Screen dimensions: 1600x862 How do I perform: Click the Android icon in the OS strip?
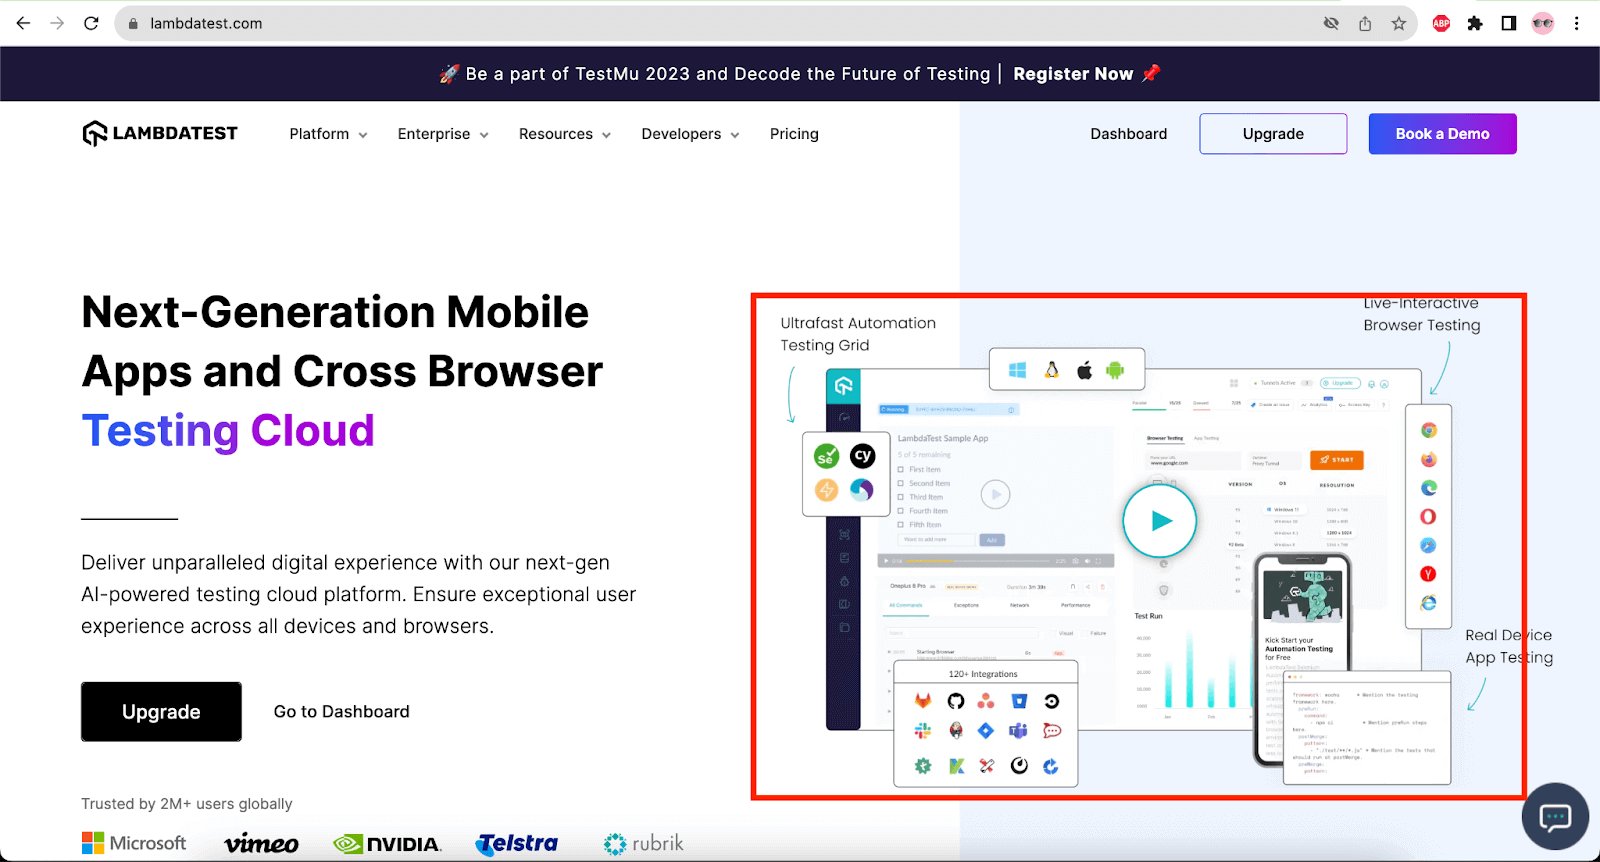[x=1115, y=370]
